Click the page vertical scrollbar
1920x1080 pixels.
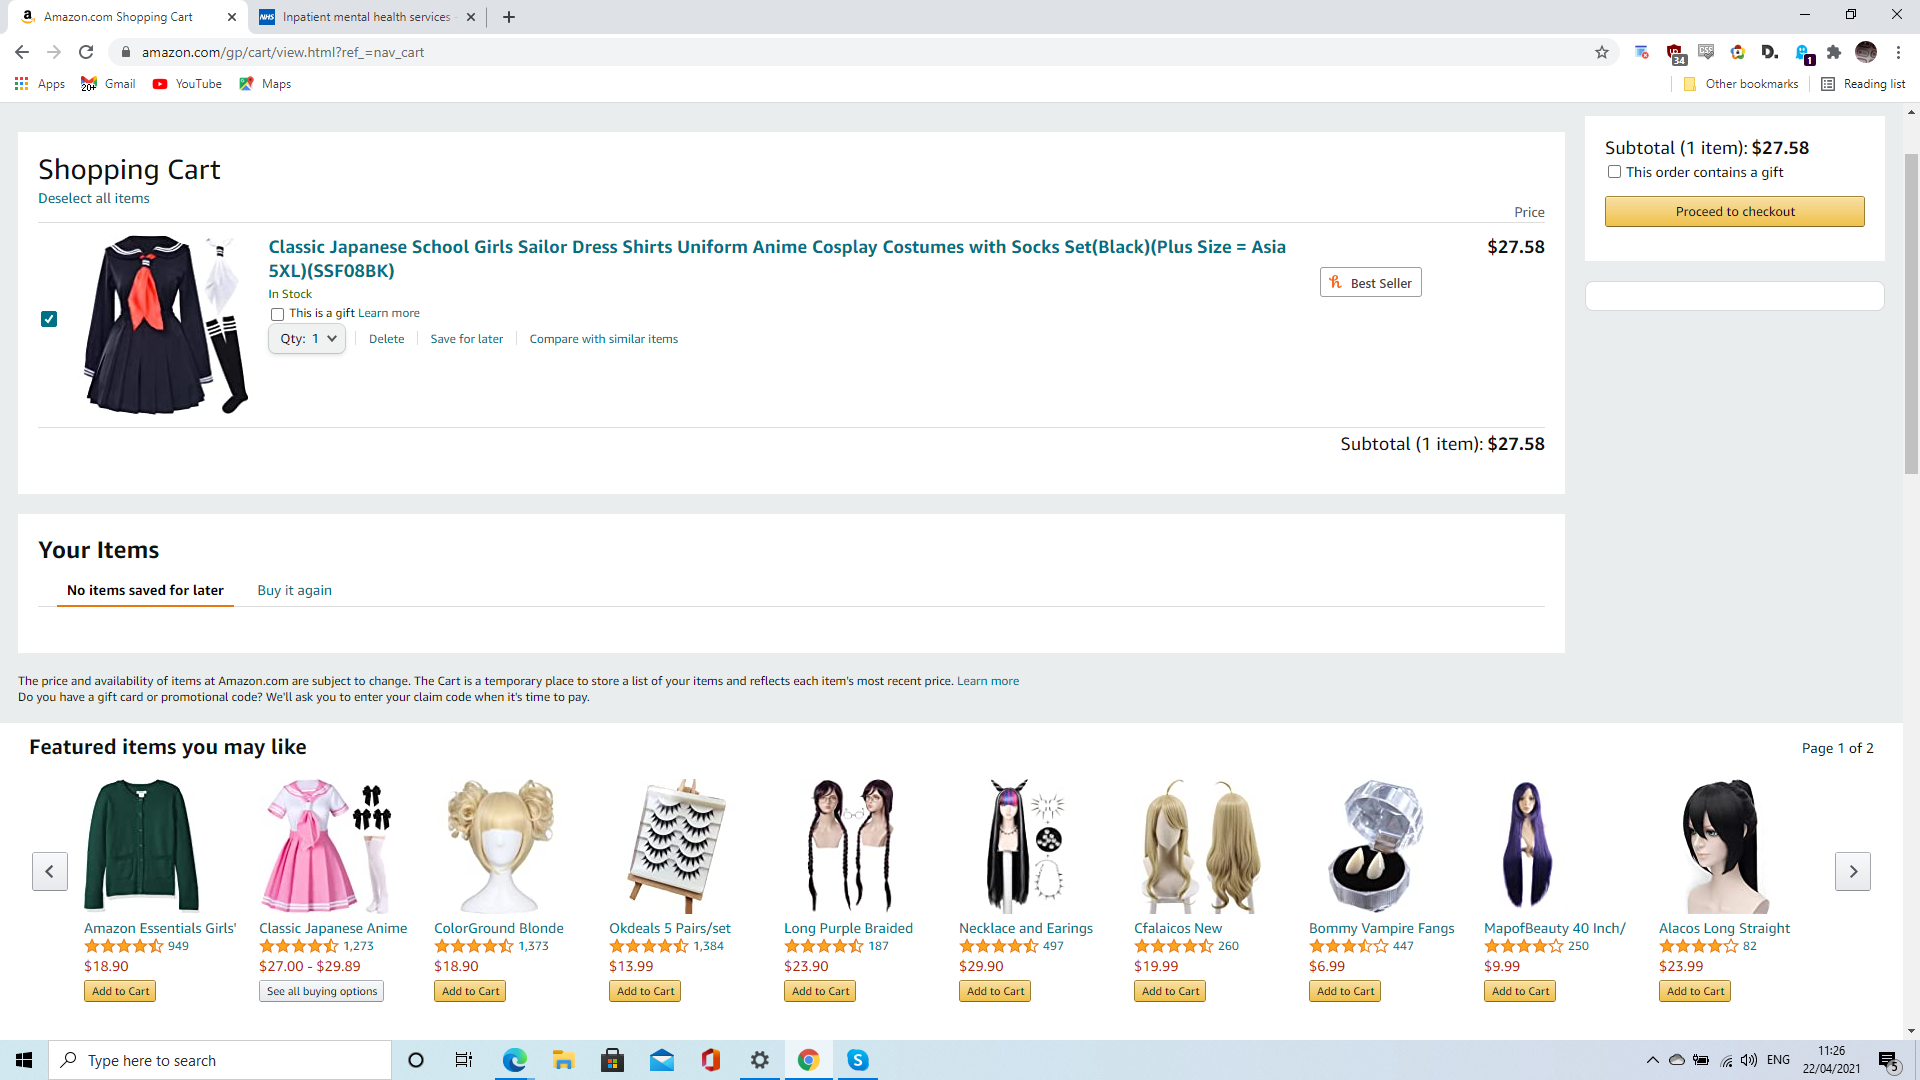click(x=1911, y=314)
